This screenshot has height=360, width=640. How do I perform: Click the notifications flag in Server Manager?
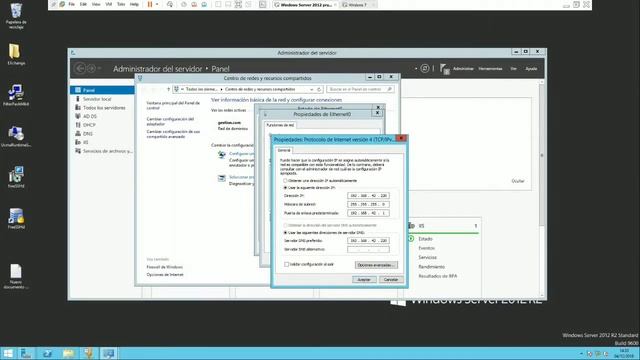point(444,69)
